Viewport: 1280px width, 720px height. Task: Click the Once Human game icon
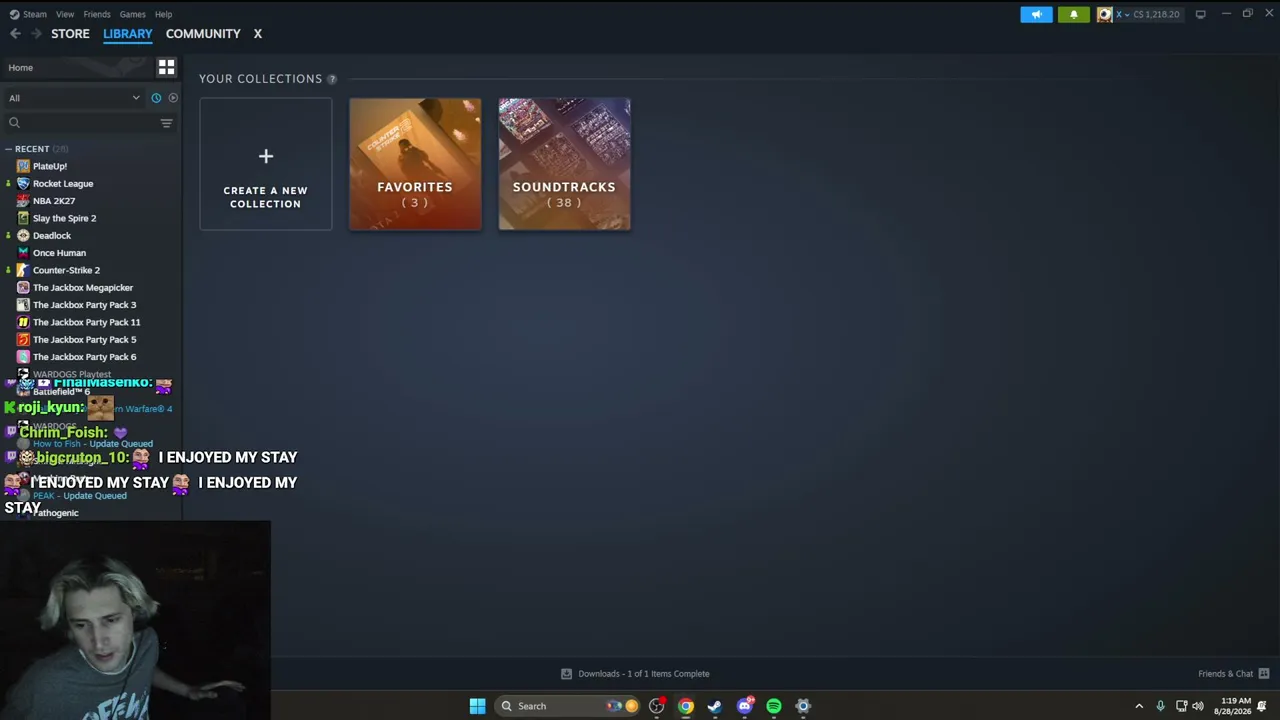pos(23,253)
